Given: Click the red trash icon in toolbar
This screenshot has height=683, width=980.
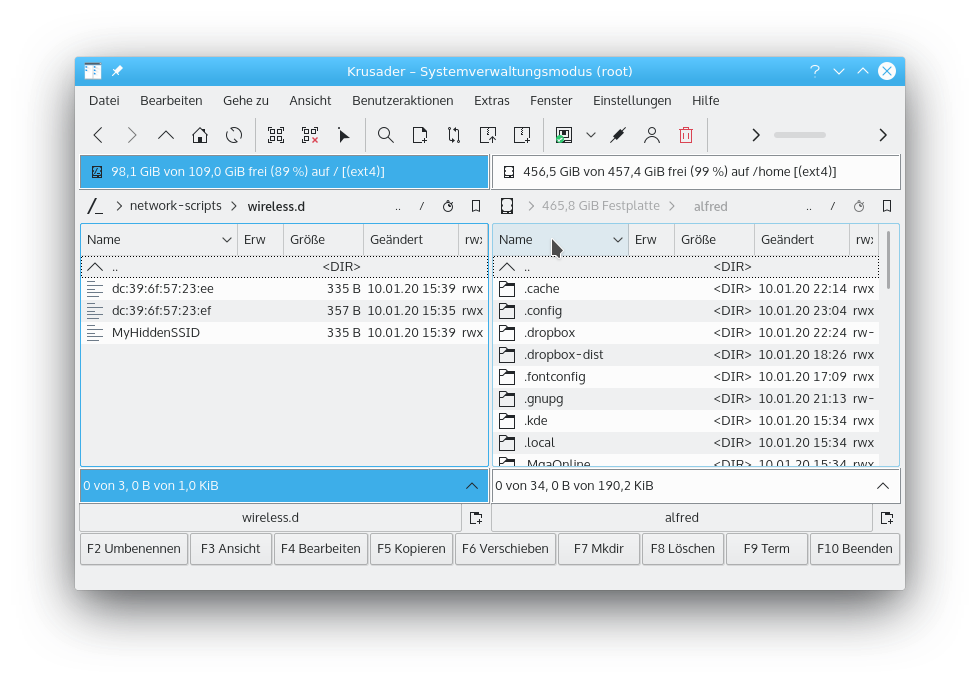Looking at the screenshot, I should tap(686, 135).
